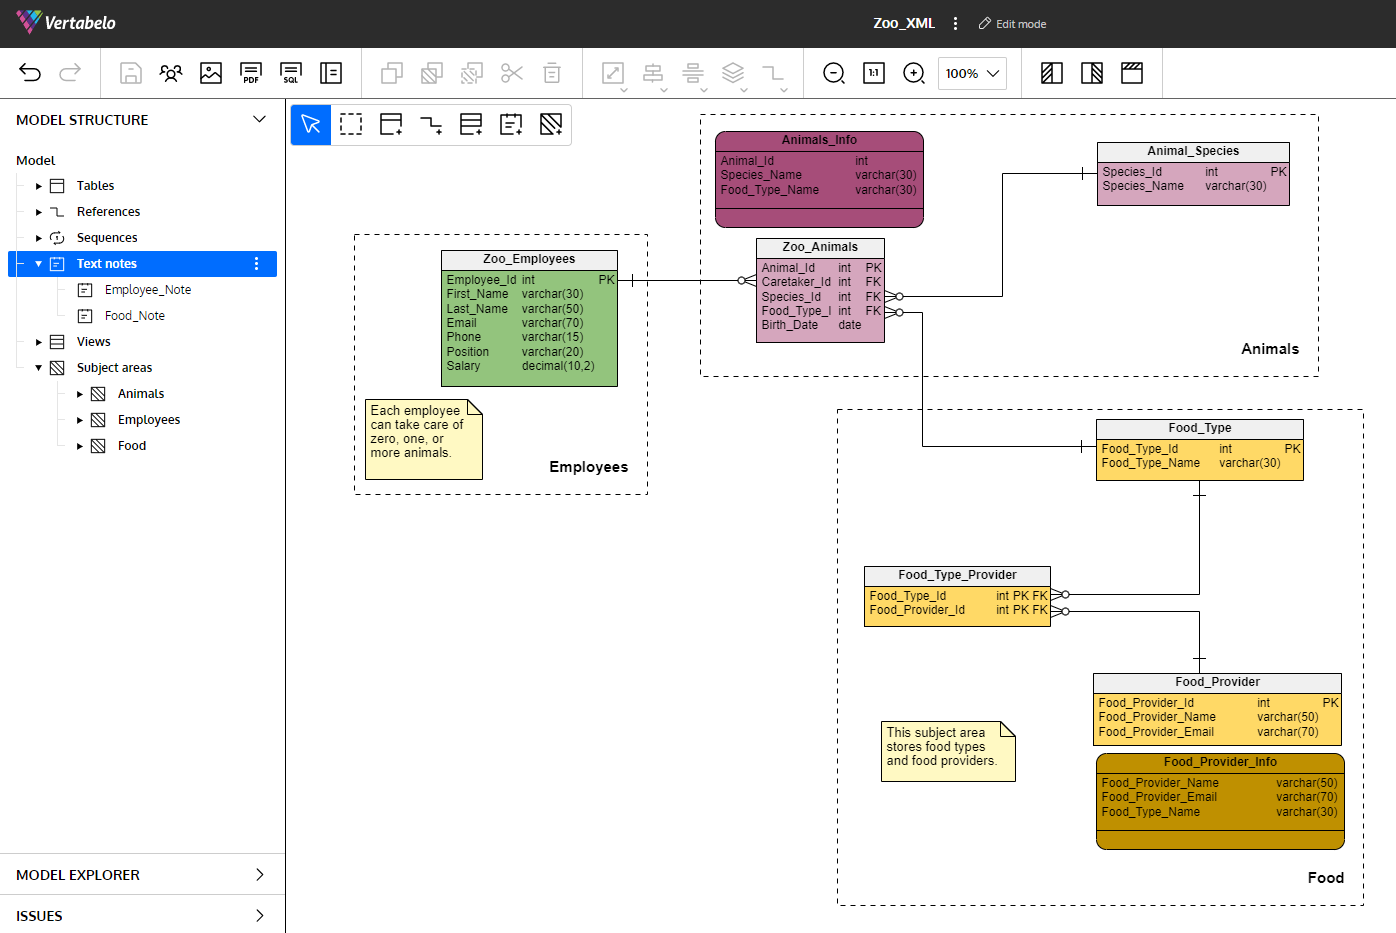Click the undo arrow icon

[x=30, y=73]
